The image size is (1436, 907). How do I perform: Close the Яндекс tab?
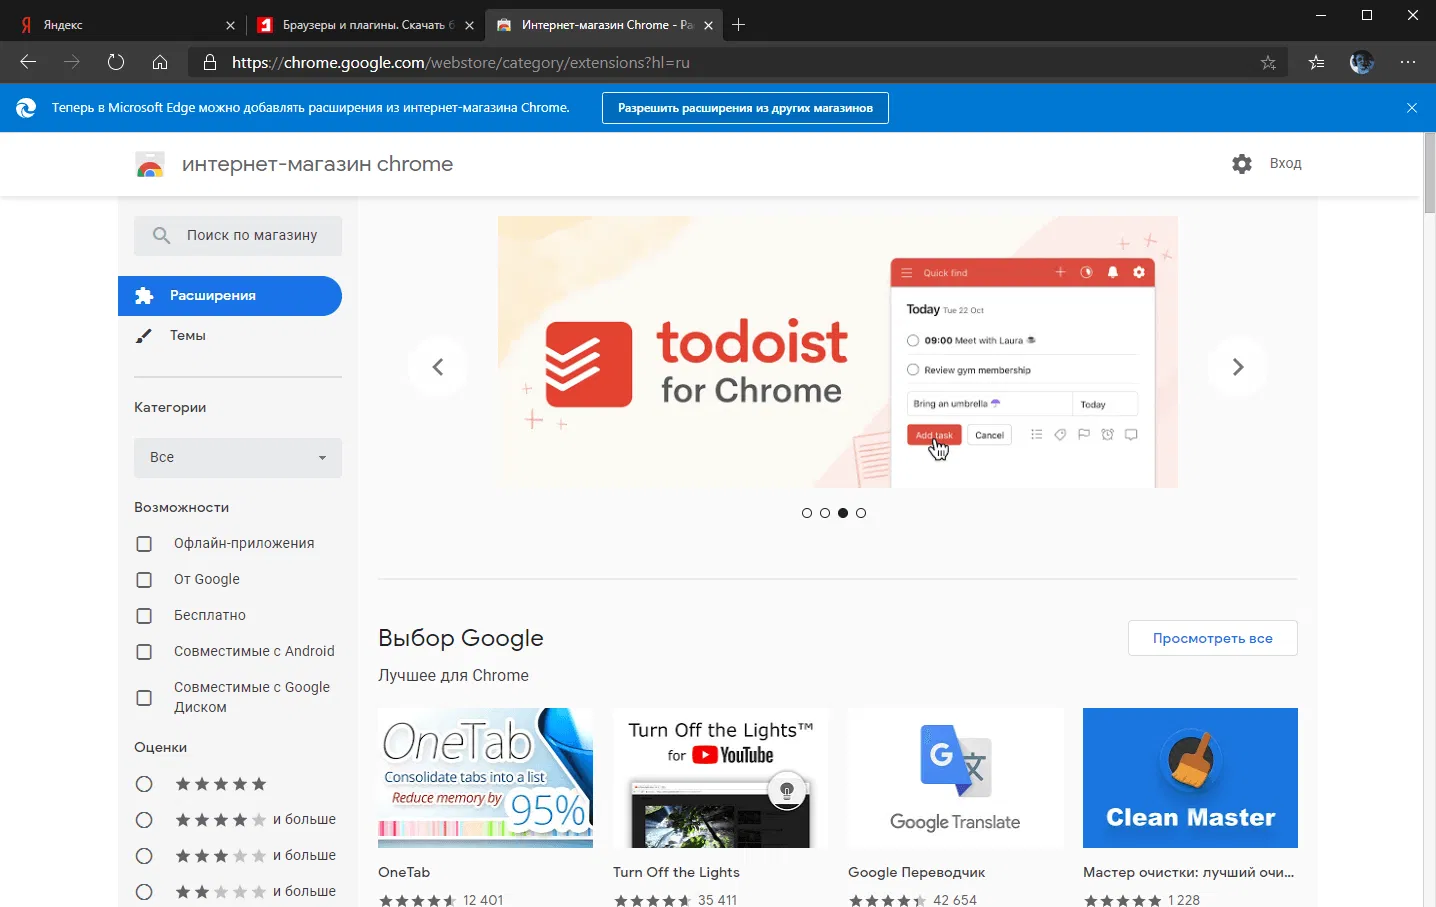coord(231,25)
